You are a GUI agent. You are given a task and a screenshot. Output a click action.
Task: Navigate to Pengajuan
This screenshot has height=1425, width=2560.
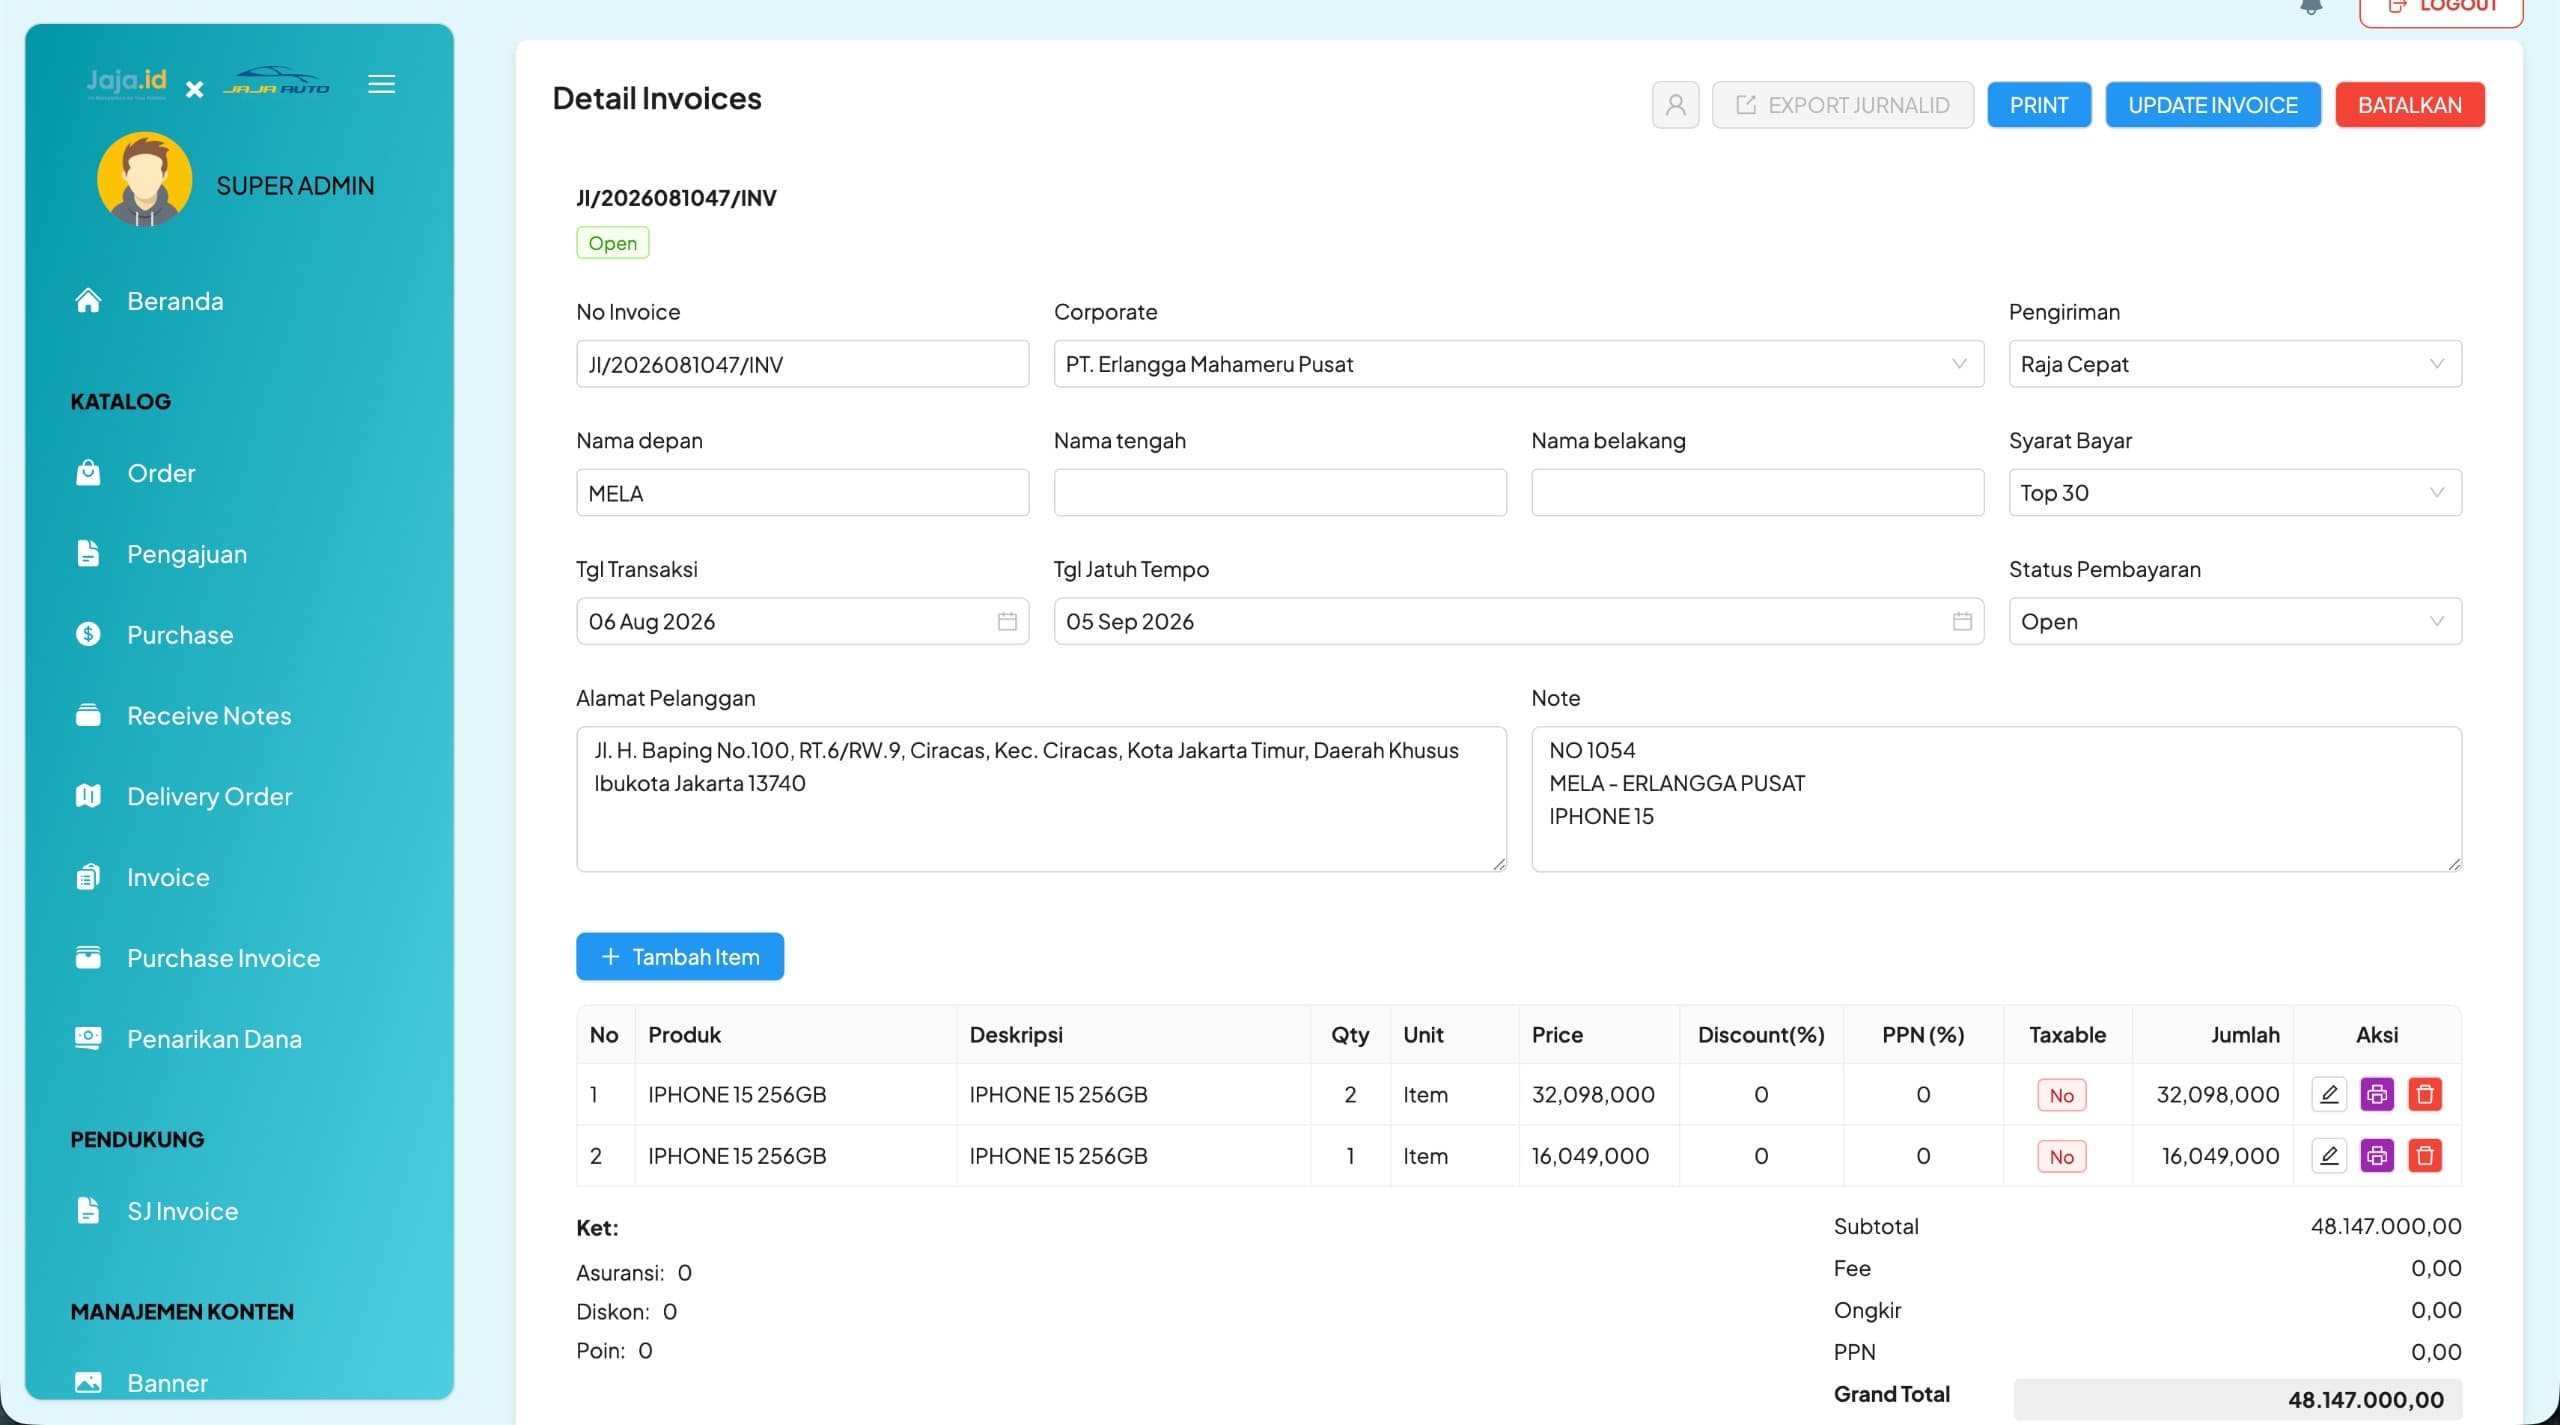[187, 554]
